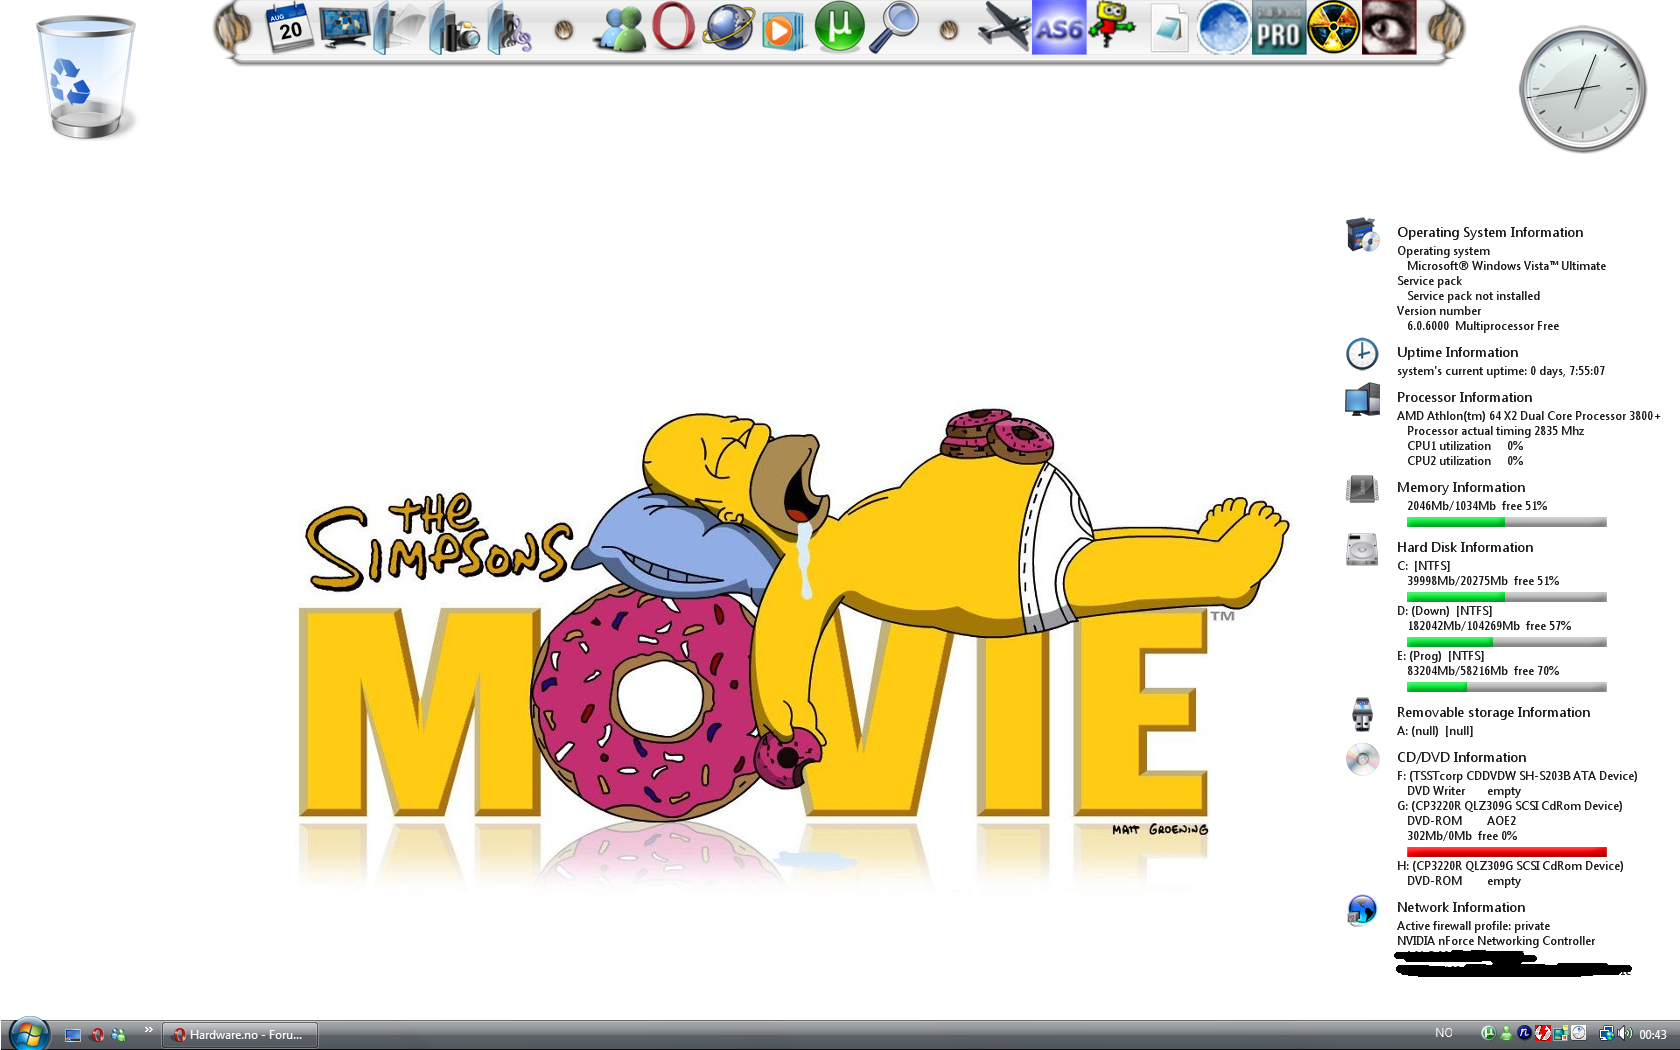This screenshot has height=1050, width=1680.
Task: Click the Uptime Information clock icon
Action: point(1362,353)
